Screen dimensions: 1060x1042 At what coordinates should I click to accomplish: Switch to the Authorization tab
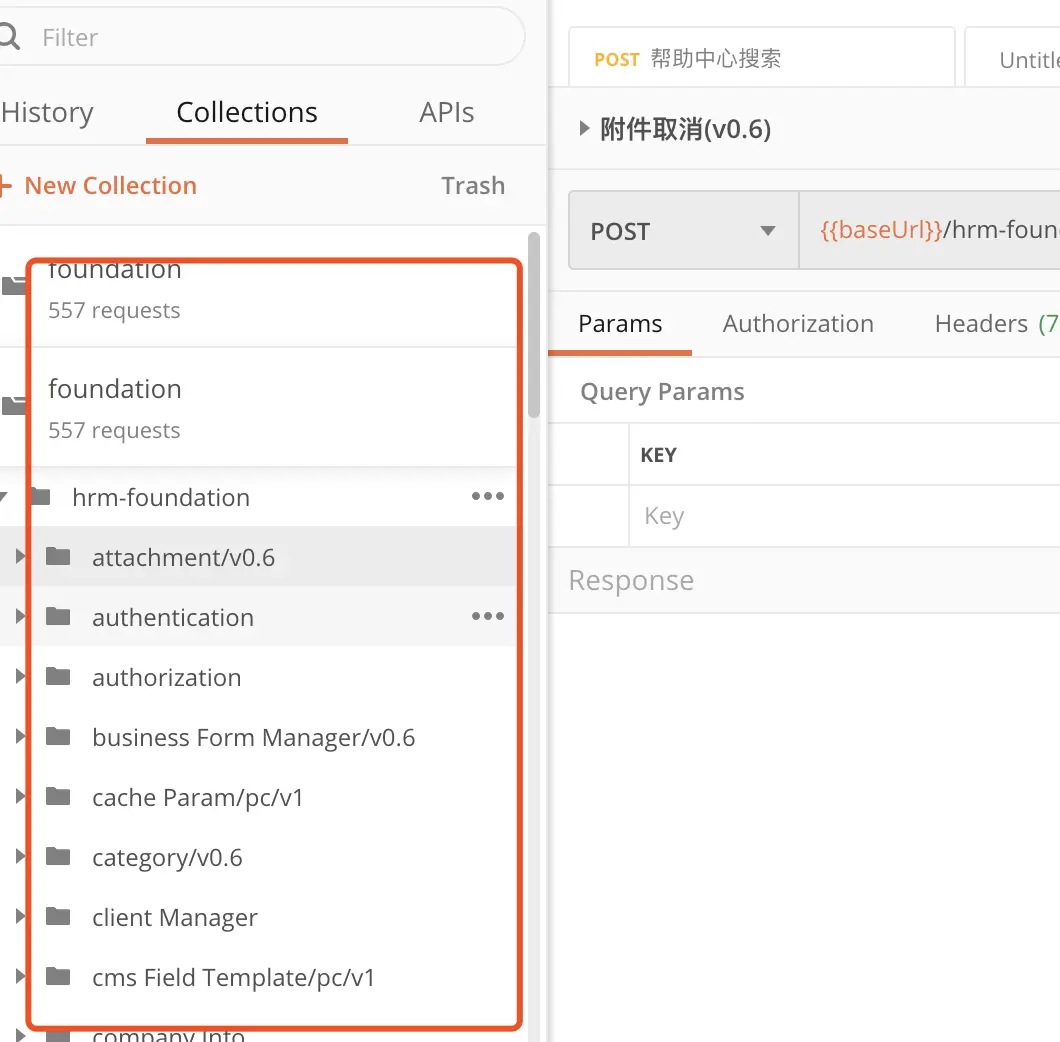tap(798, 323)
